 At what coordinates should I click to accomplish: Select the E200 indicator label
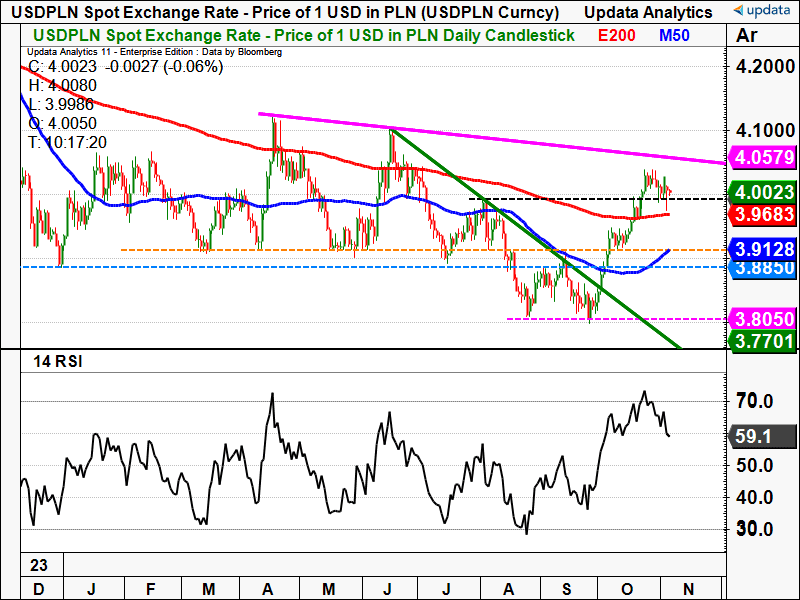tap(617, 35)
